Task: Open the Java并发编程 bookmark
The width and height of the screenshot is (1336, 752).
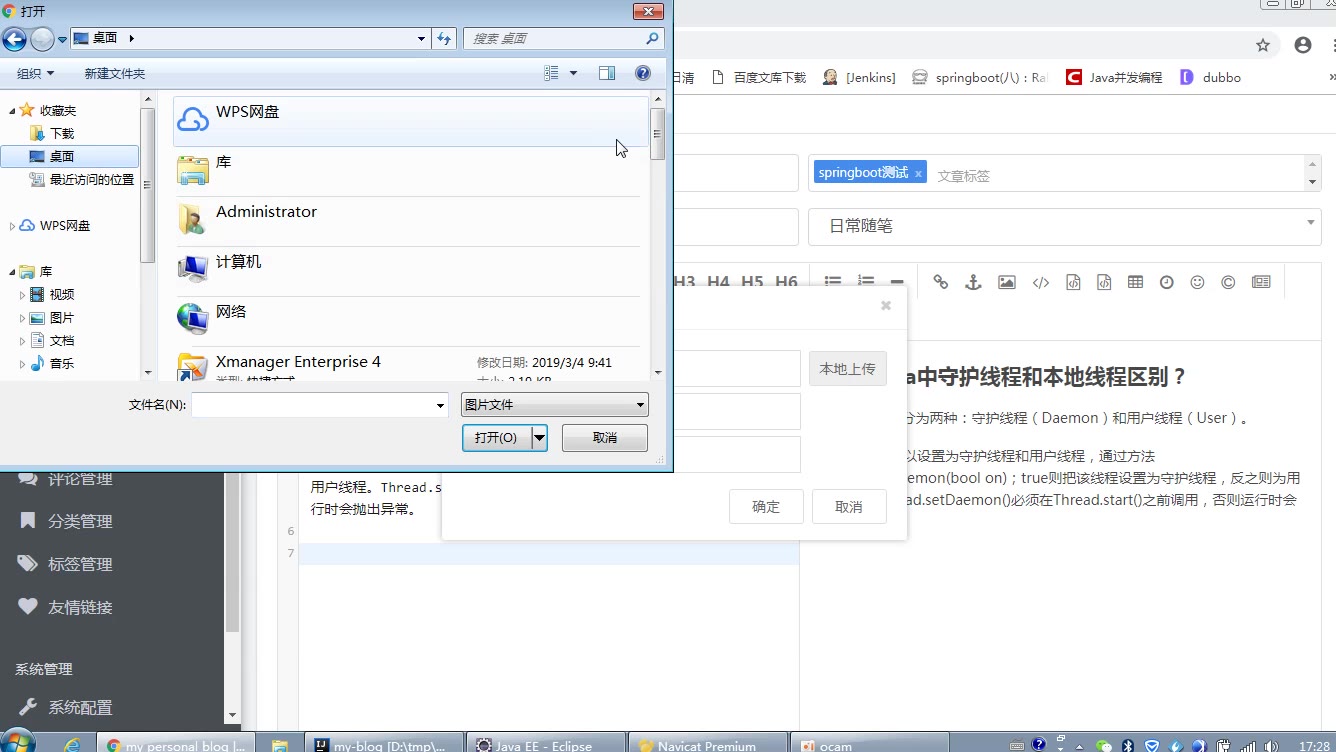Action: click(x=1114, y=77)
